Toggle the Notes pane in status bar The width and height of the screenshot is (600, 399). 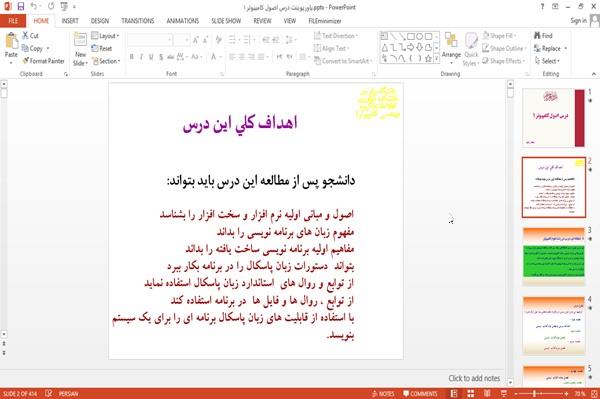(383, 394)
